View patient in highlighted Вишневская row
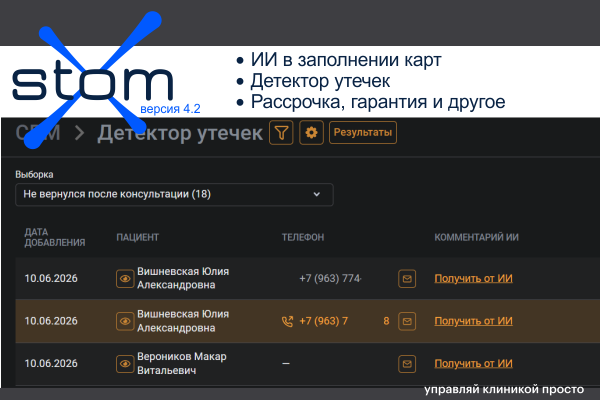Viewport: 600px width, 400px height. coord(125,321)
